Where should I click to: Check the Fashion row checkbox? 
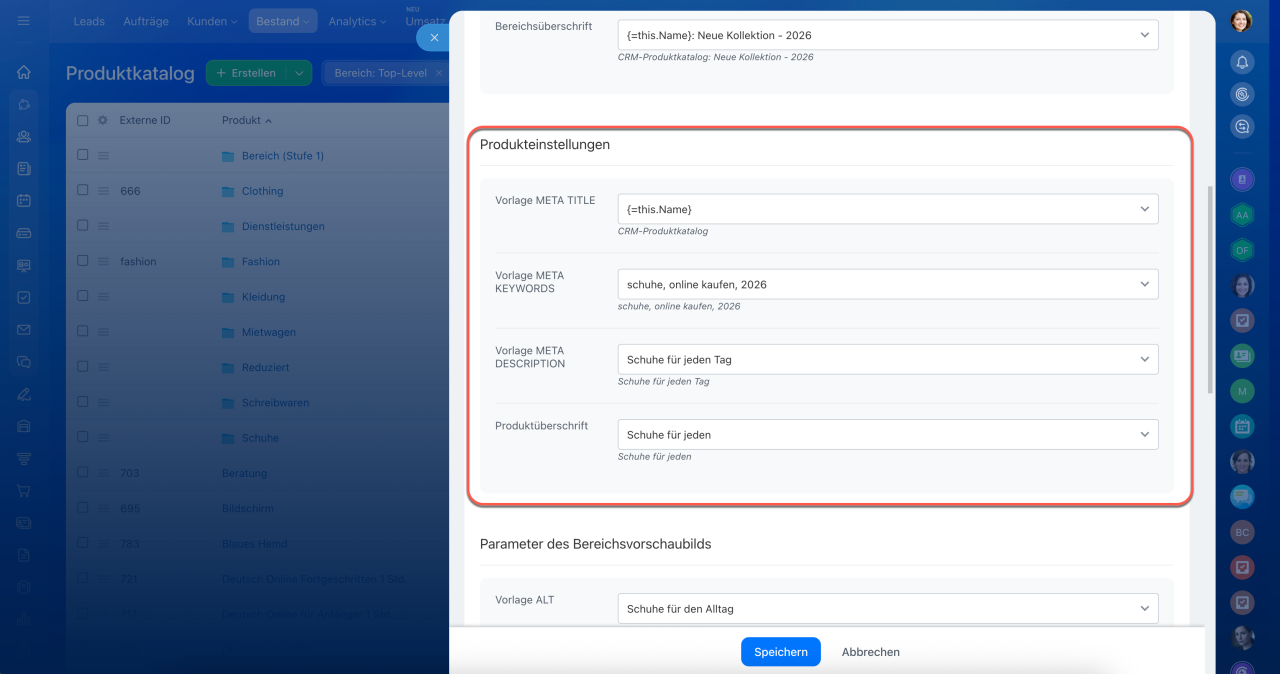click(83, 261)
